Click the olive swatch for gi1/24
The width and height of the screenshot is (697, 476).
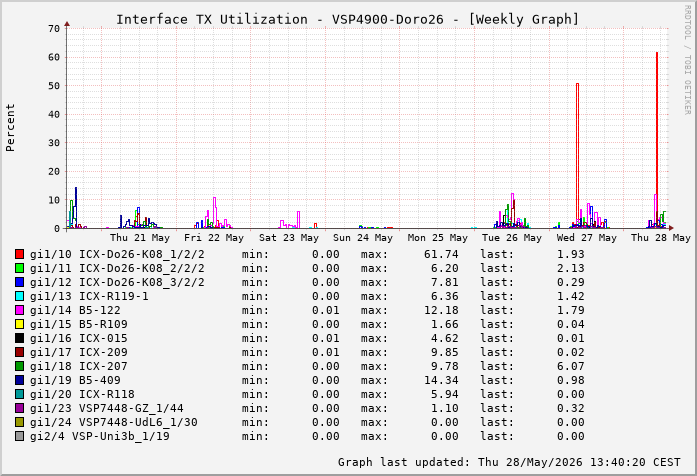coord(19,422)
